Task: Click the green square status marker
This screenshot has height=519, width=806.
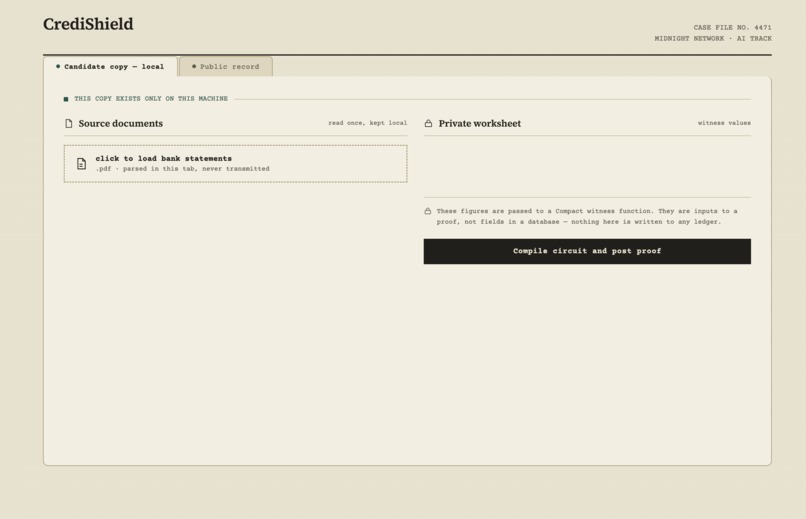Action: point(66,99)
